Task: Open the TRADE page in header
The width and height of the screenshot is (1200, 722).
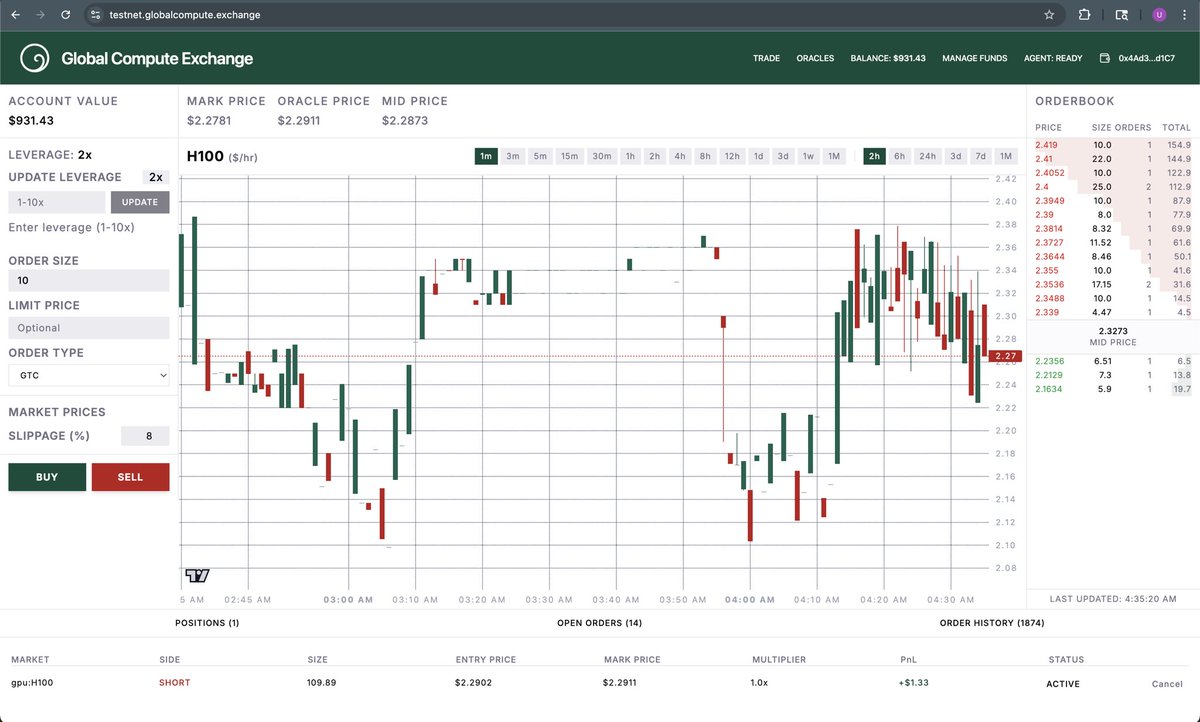Action: [x=766, y=58]
